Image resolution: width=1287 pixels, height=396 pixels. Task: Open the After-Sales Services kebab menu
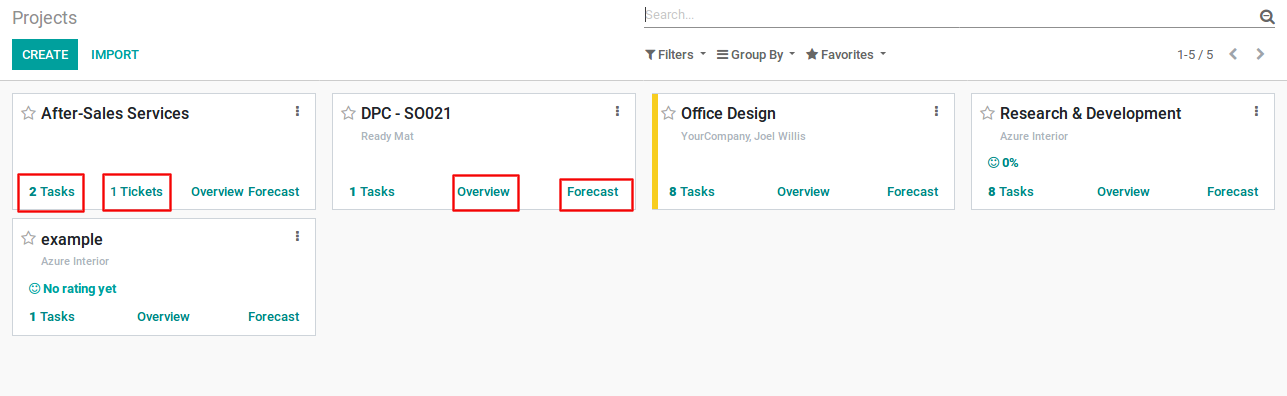[297, 112]
